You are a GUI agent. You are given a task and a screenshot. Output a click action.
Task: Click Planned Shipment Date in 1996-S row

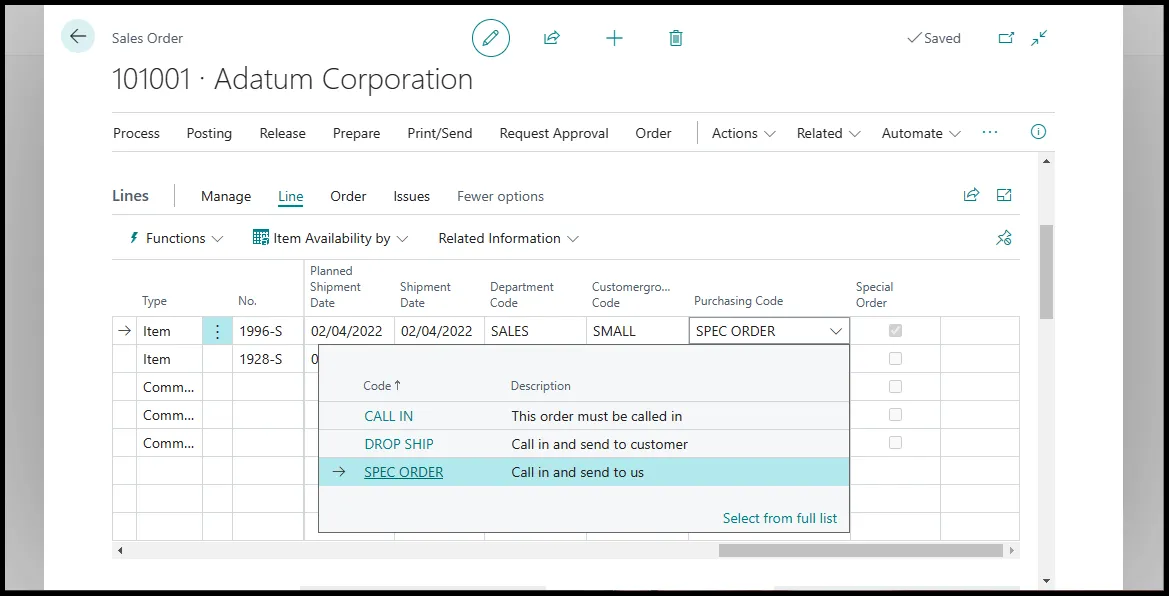pos(349,331)
